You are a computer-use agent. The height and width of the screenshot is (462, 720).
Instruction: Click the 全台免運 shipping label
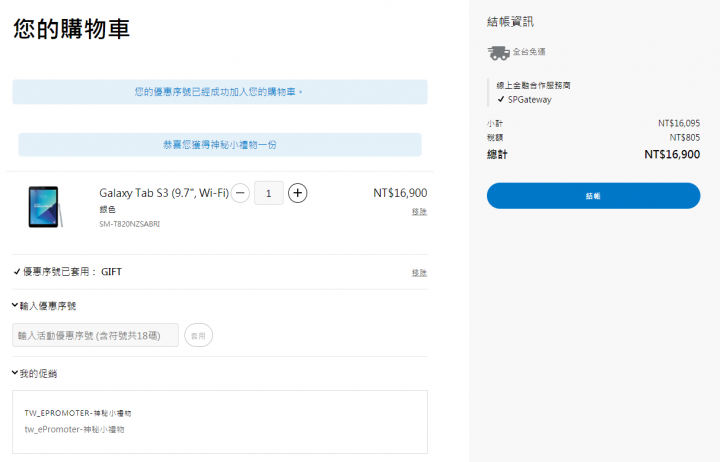click(529, 52)
